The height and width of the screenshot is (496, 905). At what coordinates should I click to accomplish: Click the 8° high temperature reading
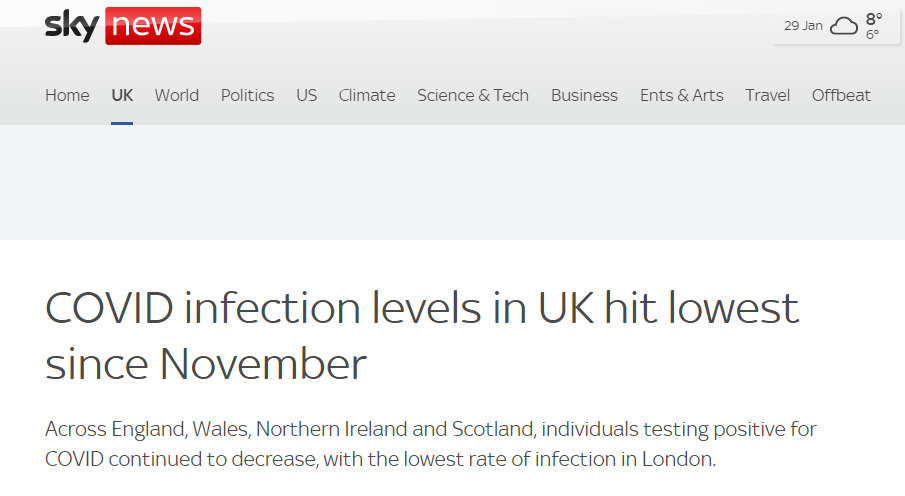point(874,19)
